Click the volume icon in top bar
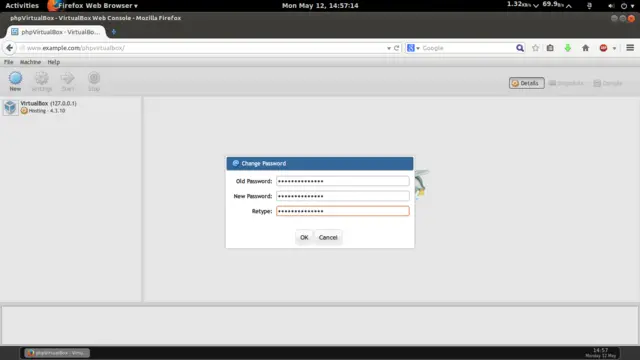Viewport: 640px width, 360px height. coord(611,6)
